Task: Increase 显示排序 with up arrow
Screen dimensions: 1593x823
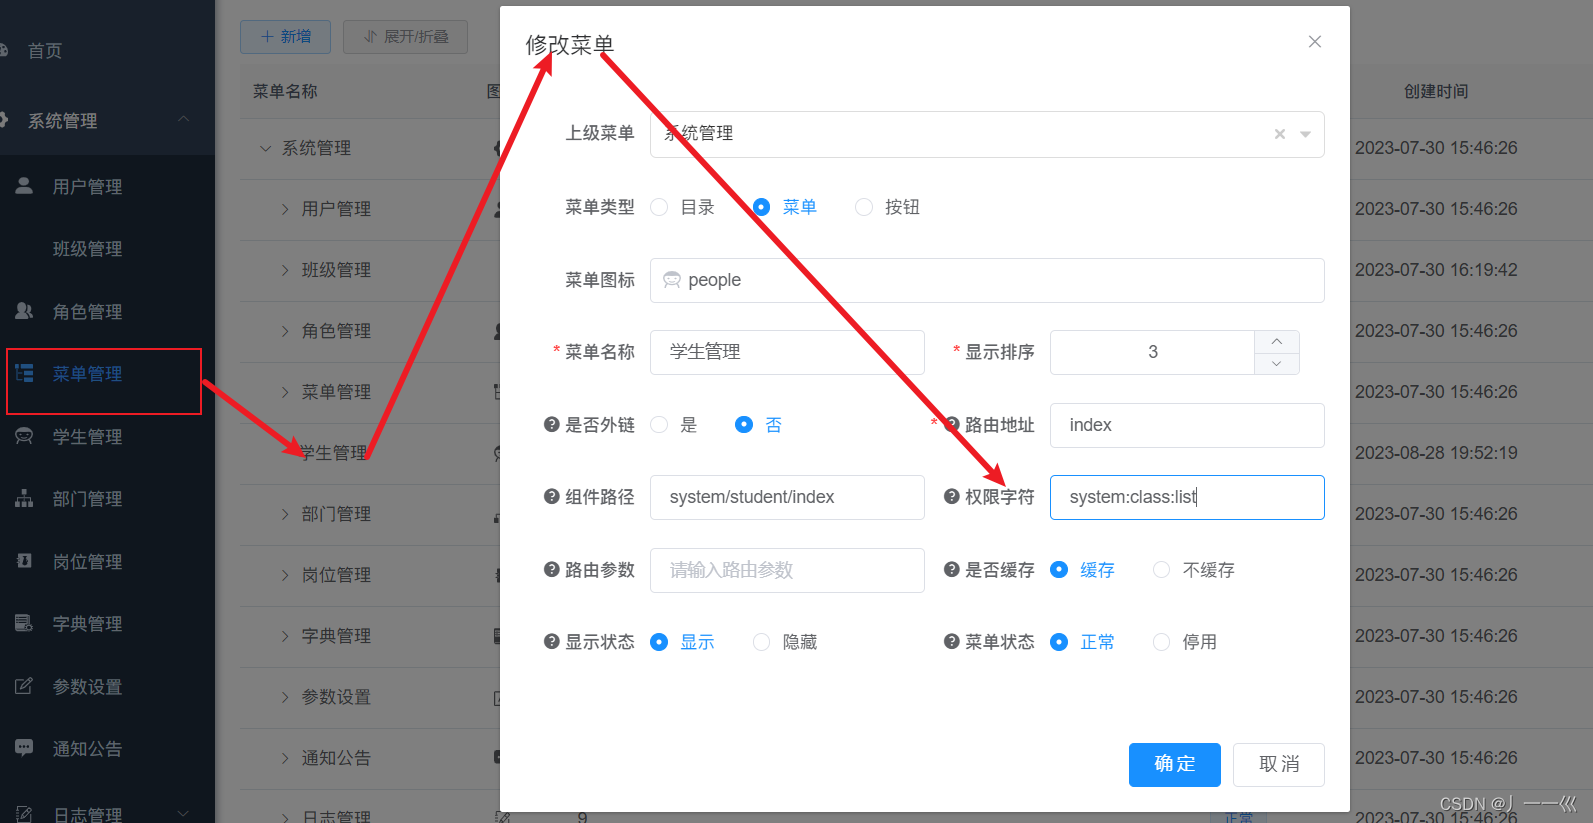Action: click(1277, 341)
